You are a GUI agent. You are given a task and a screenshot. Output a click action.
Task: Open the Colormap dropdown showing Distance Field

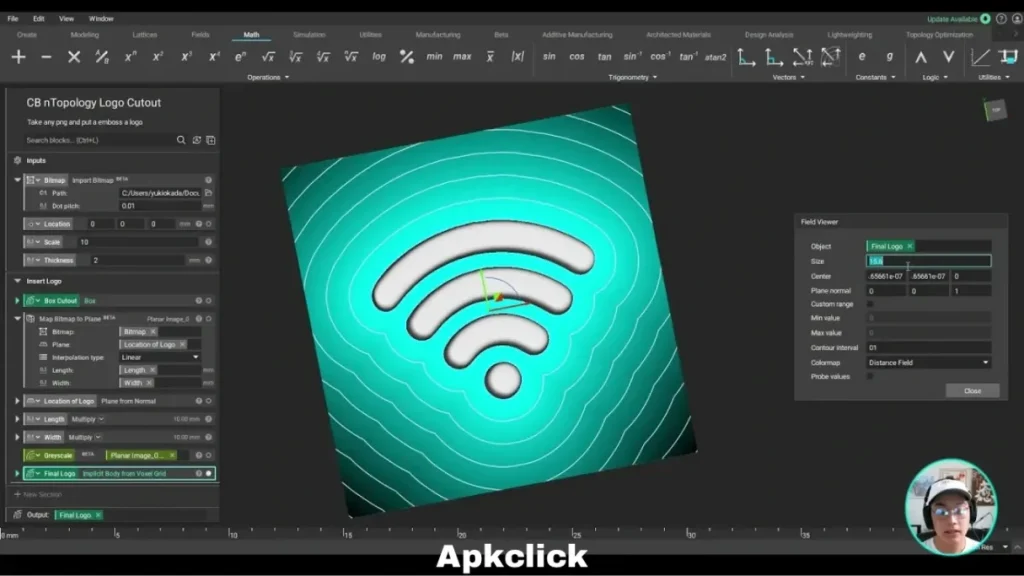tap(928, 362)
